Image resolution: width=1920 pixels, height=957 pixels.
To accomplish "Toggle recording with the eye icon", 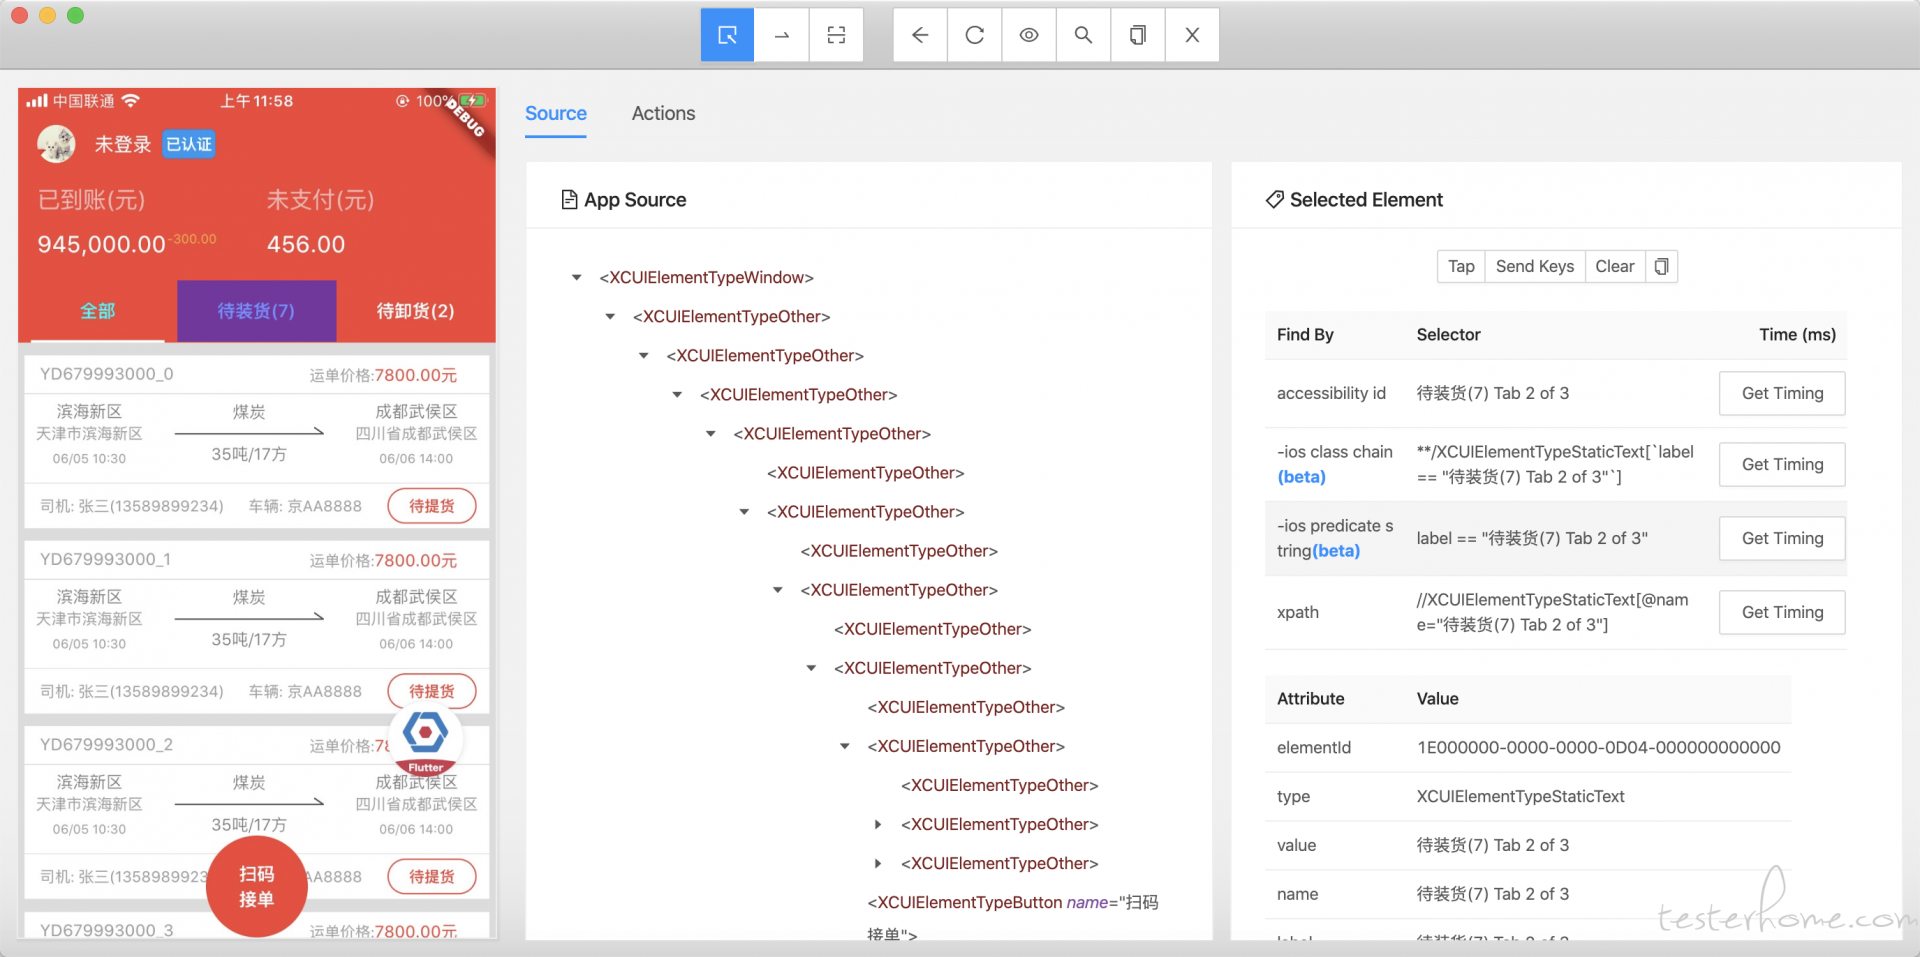I will click(x=1029, y=35).
